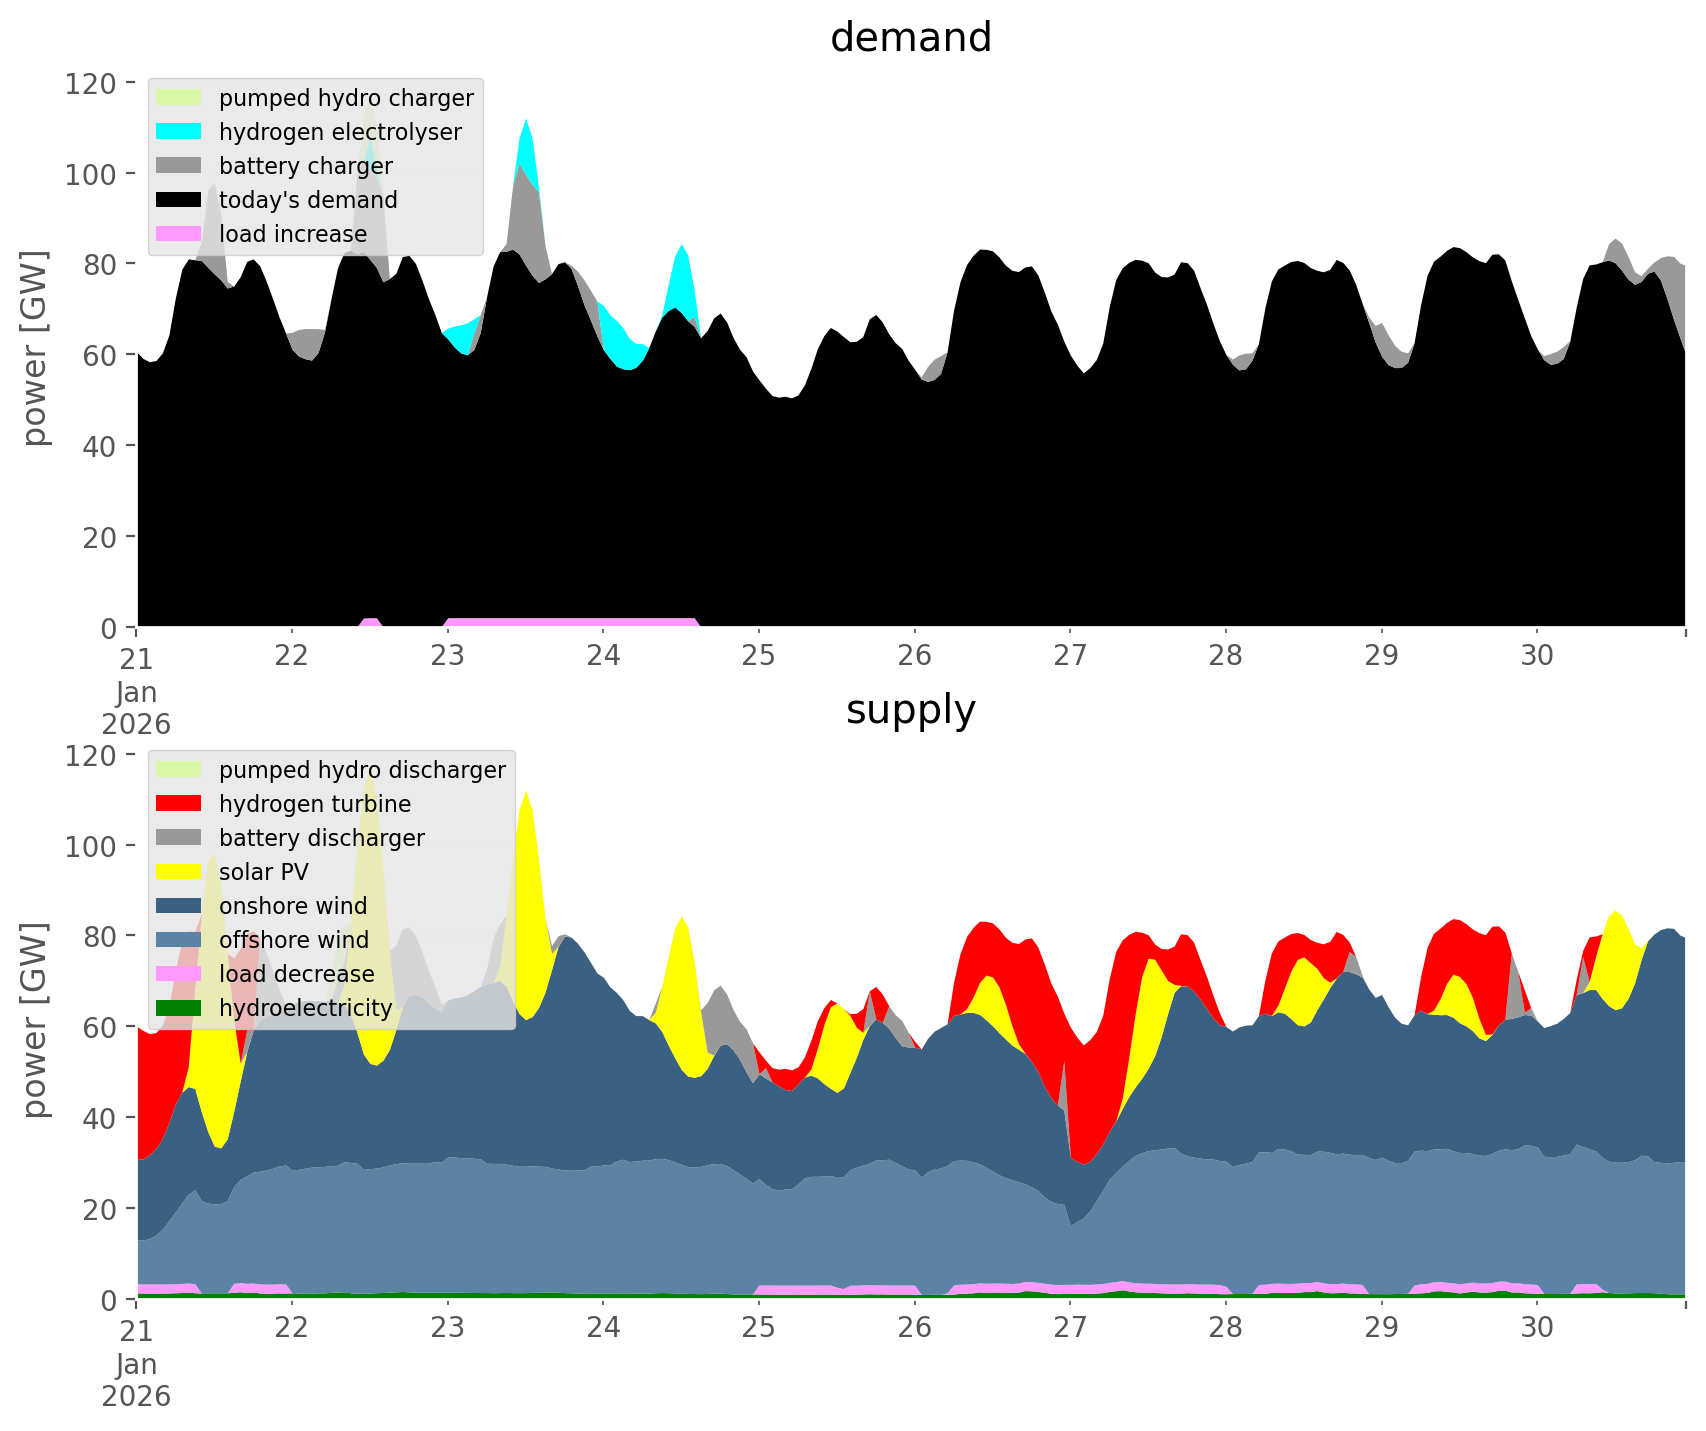Click date tick 25 on demand chart axis
Image resolution: width=1706 pixels, height=1431 pixels.
tap(759, 656)
